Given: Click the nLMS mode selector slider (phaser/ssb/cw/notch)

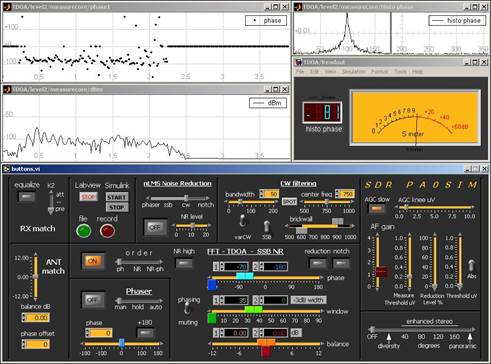Looking at the screenshot, I should point(177,198).
